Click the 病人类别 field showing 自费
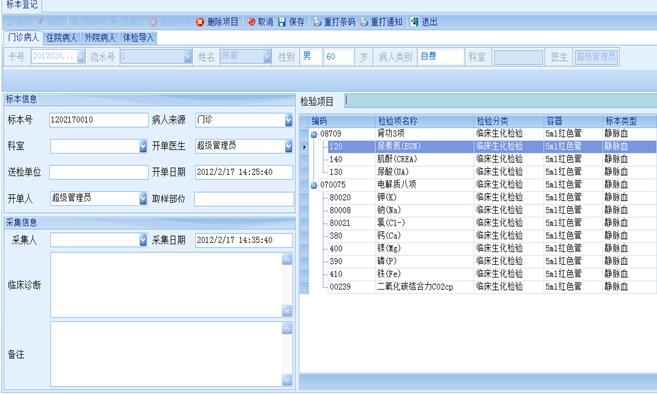 (440, 57)
